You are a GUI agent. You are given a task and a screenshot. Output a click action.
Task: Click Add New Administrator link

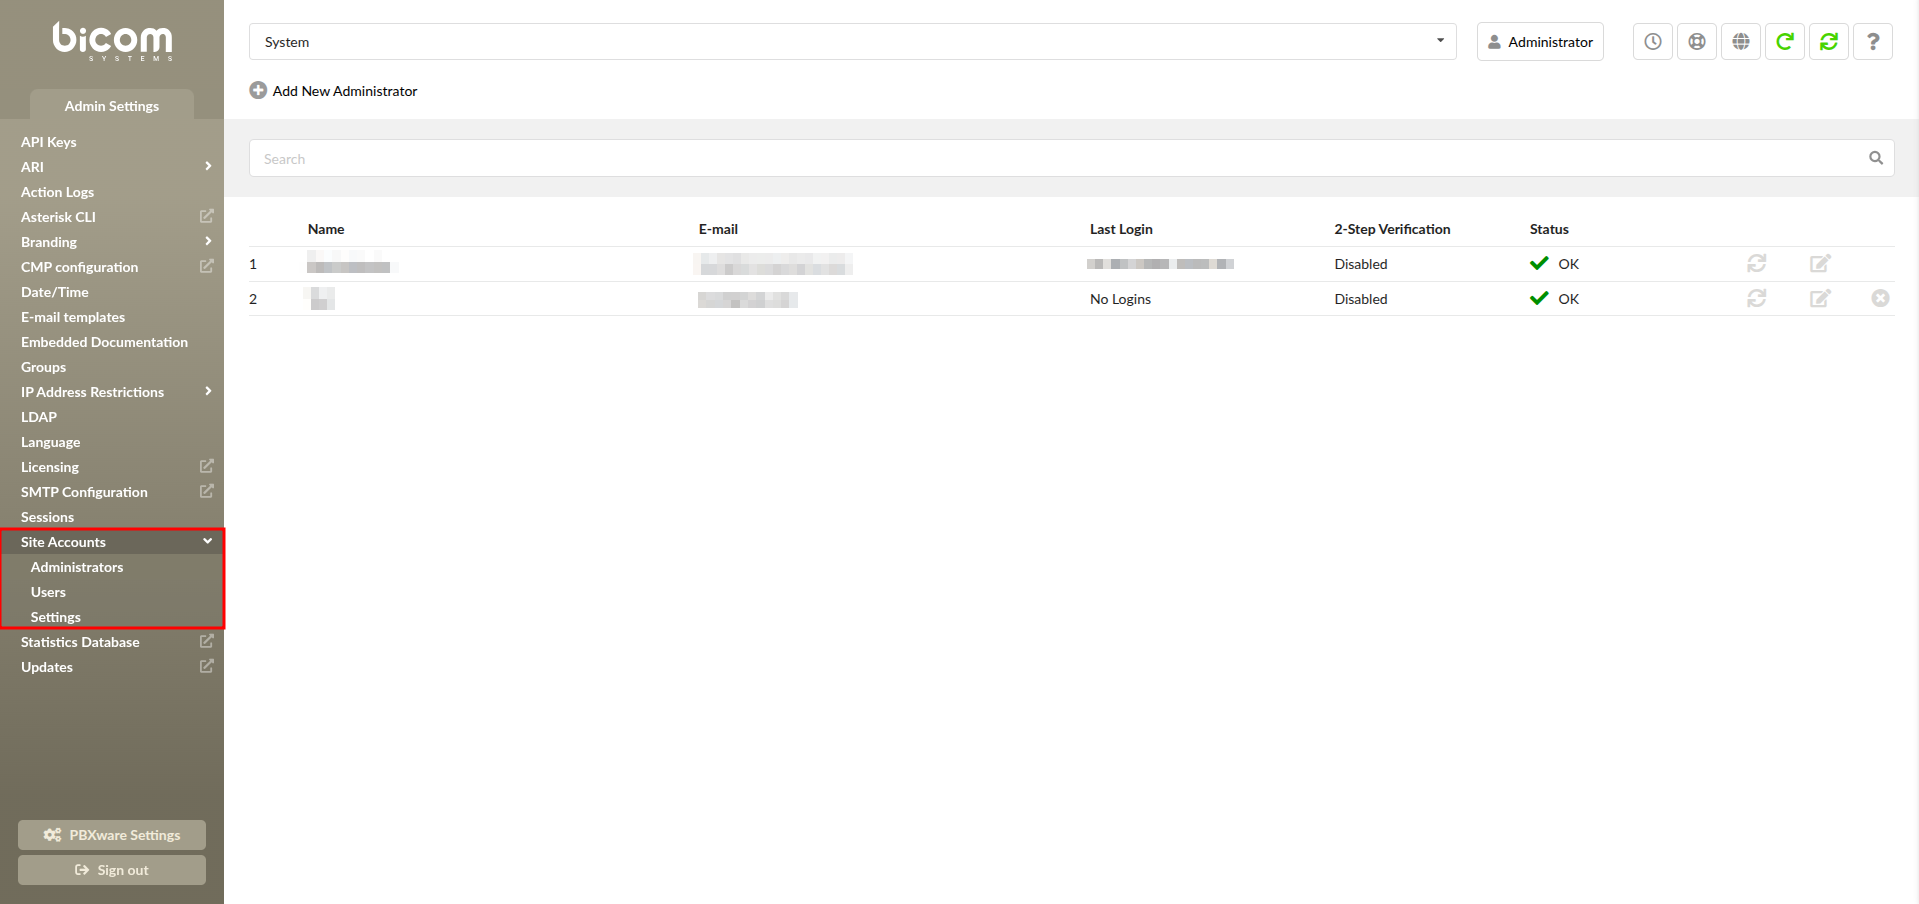(x=345, y=91)
